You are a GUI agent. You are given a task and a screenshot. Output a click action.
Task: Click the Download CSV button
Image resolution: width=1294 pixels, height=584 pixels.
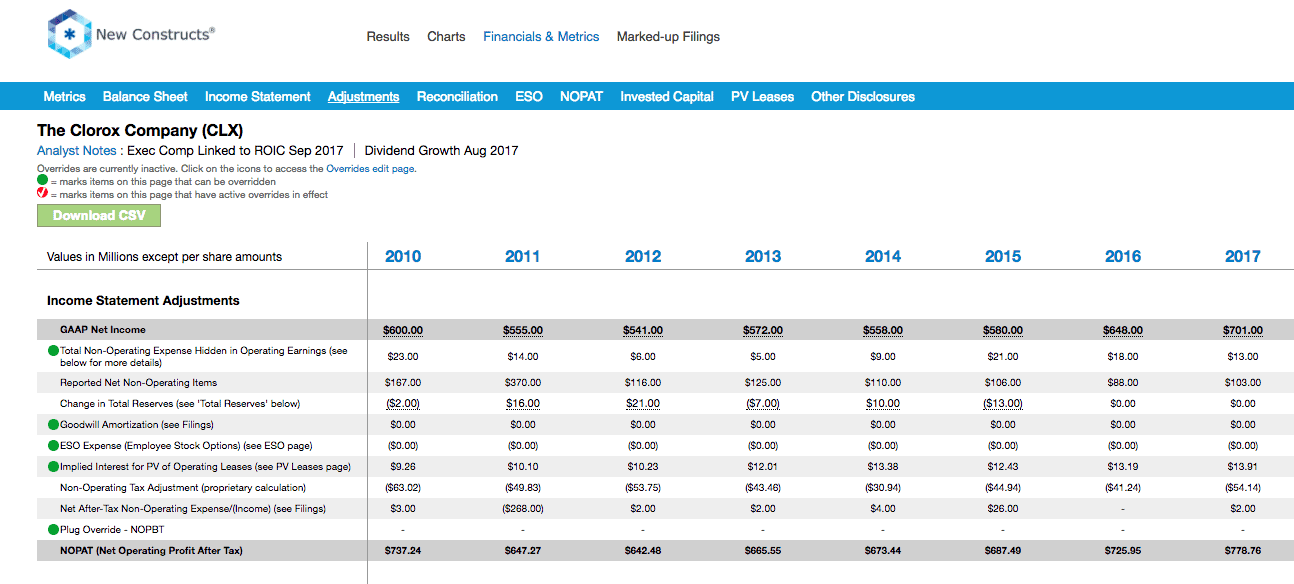pyautogui.click(x=99, y=216)
